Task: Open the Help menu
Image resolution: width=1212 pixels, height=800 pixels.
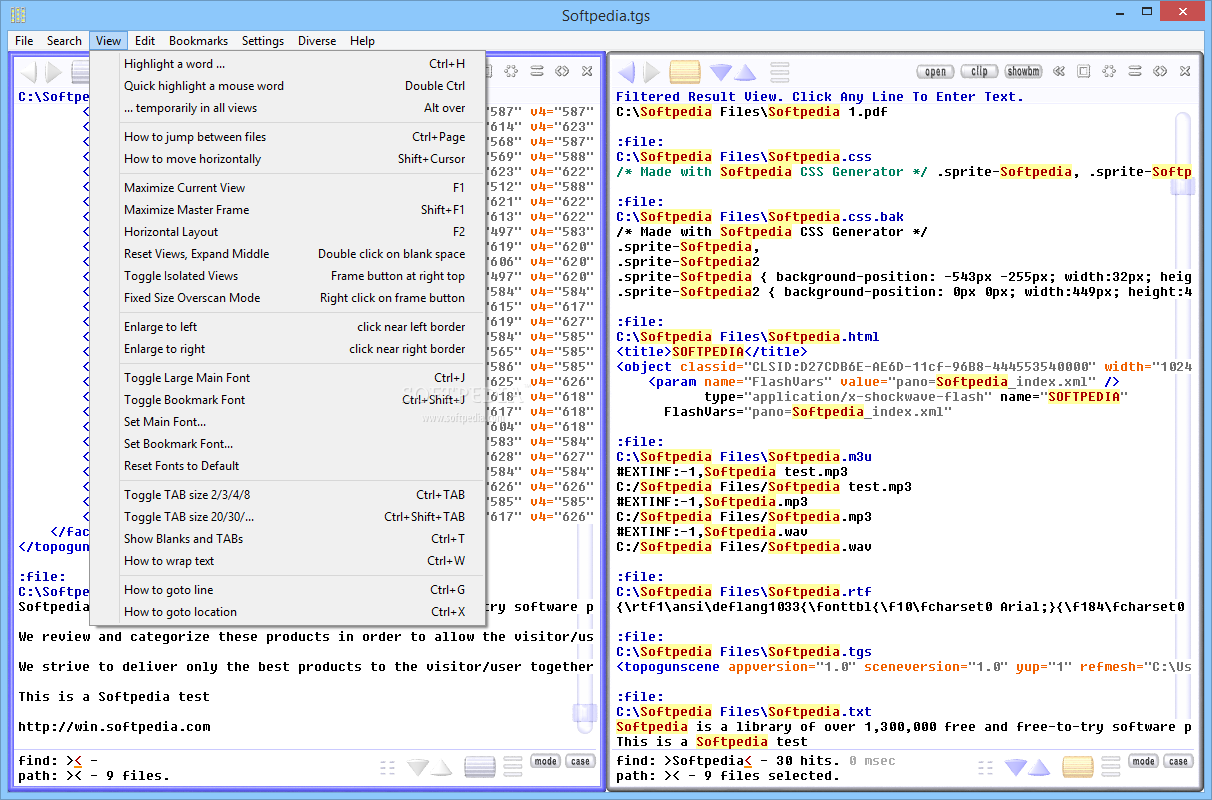Action: [362, 41]
